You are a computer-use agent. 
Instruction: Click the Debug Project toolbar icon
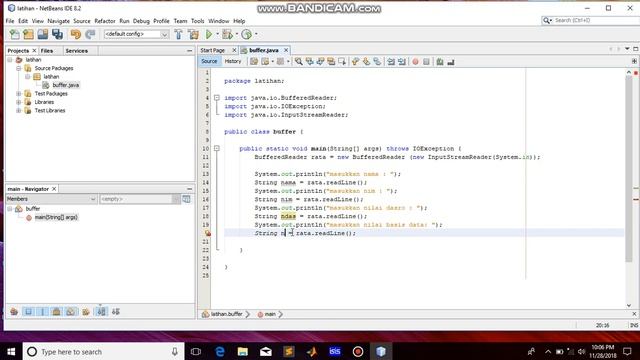pyautogui.click(x=227, y=34)
